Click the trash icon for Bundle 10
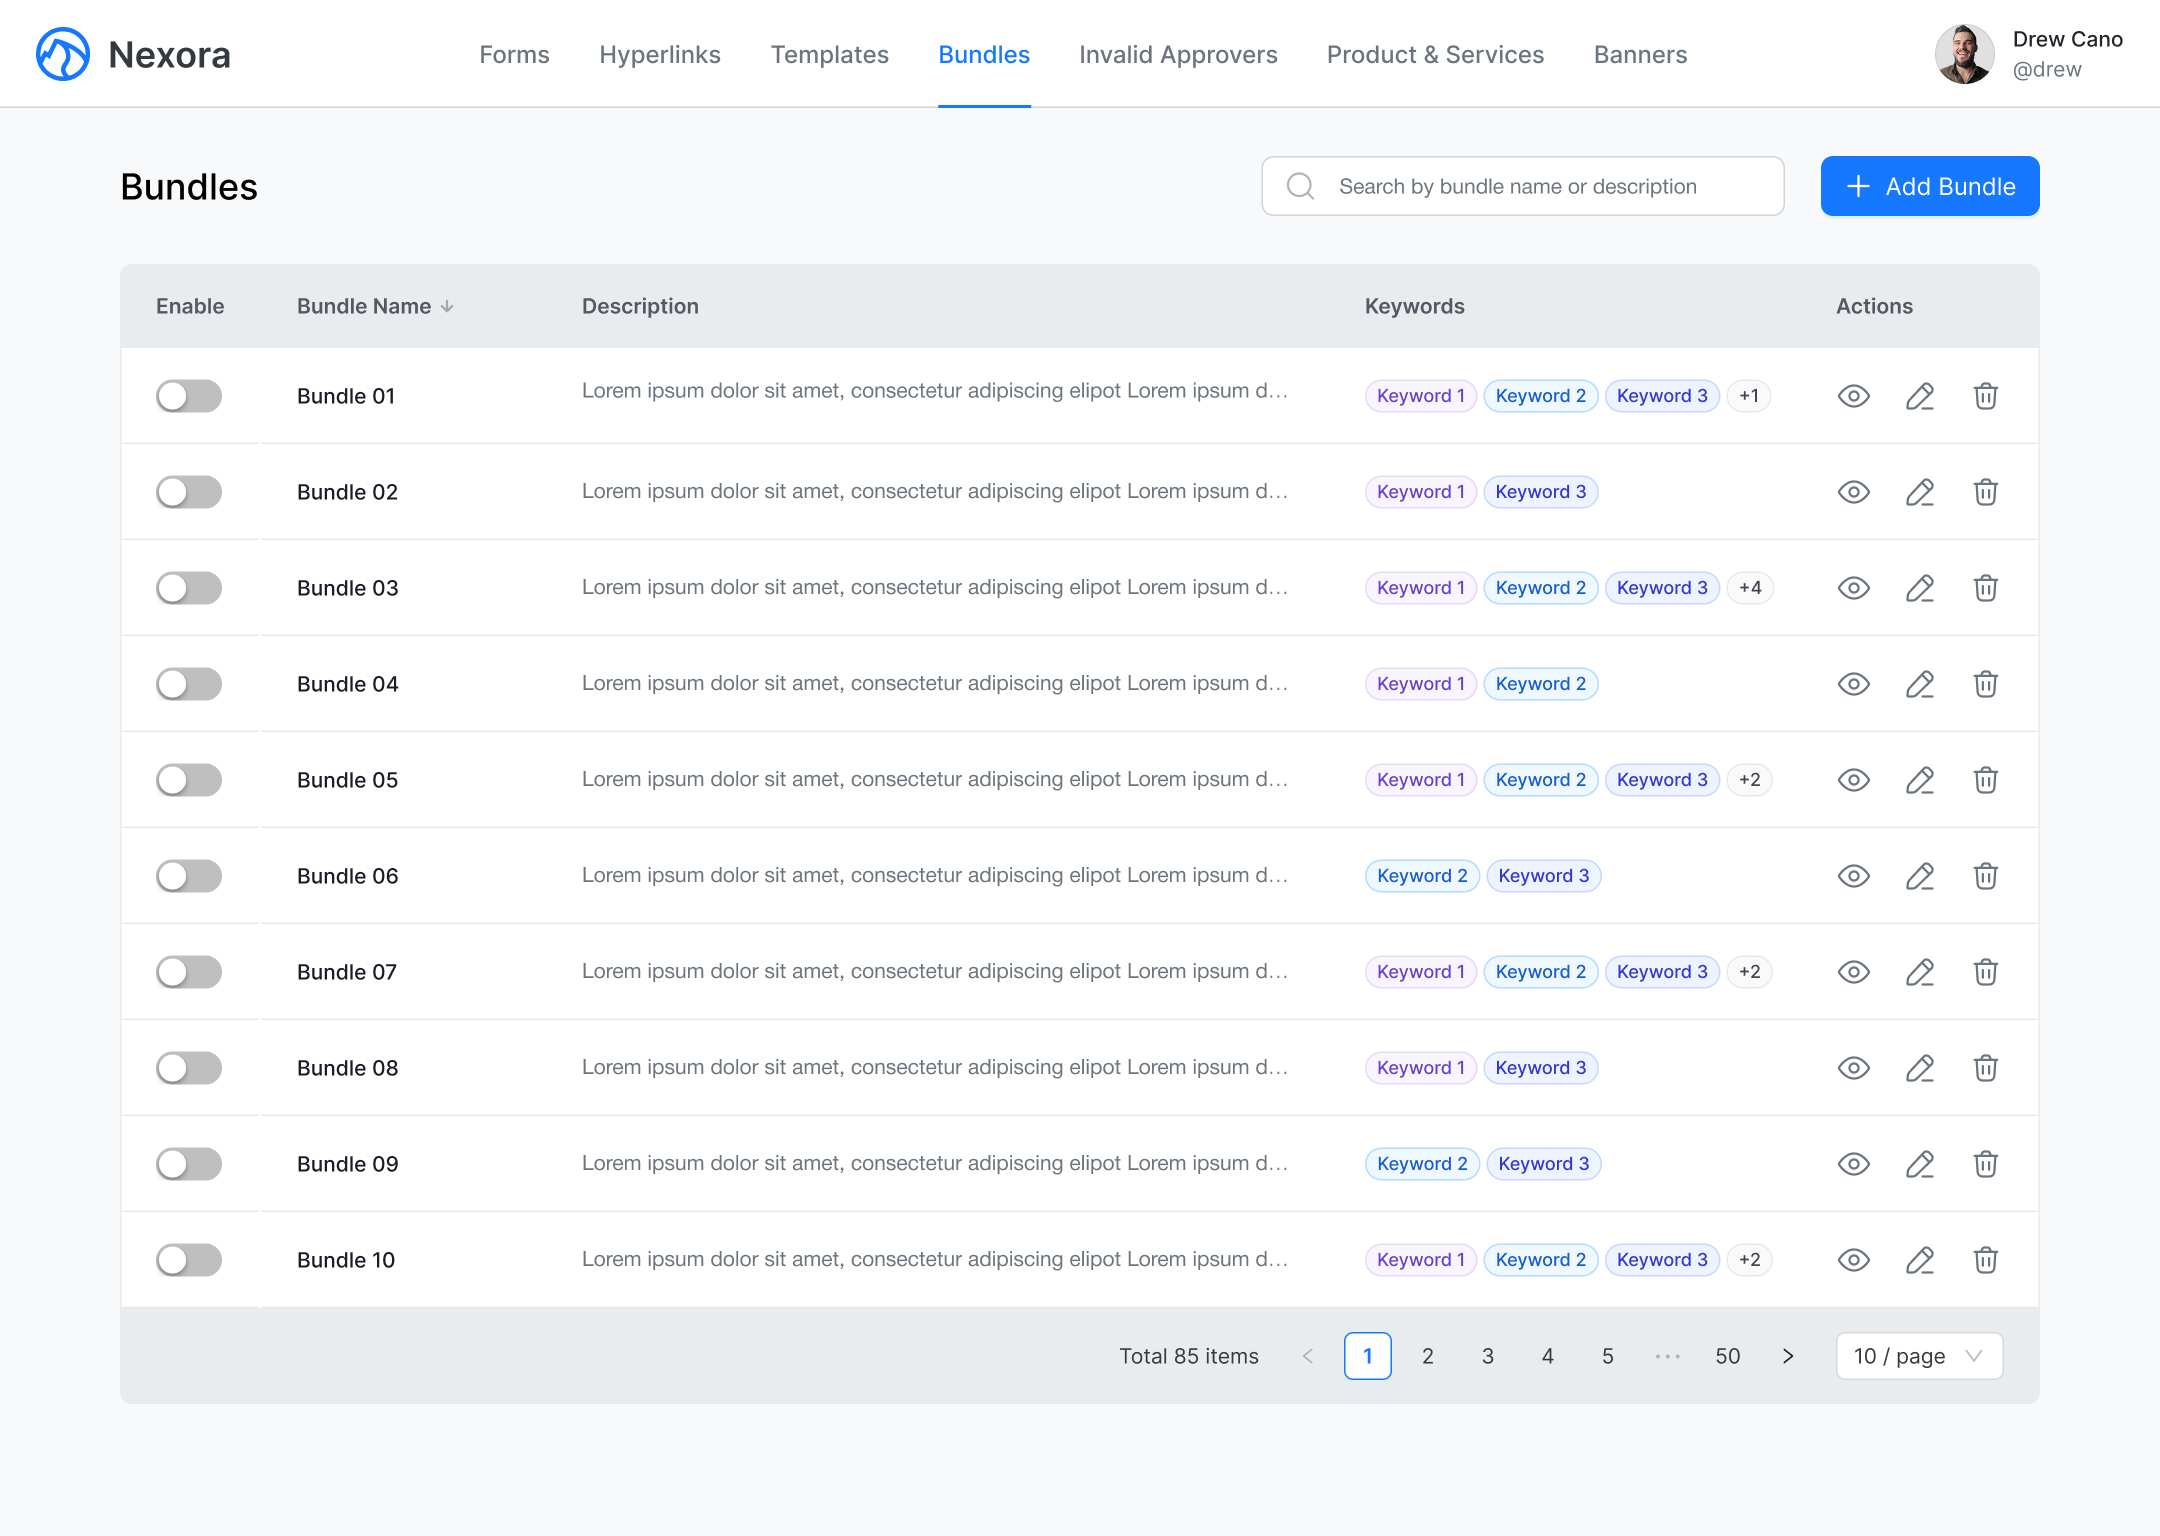 click(1985, 1260)
